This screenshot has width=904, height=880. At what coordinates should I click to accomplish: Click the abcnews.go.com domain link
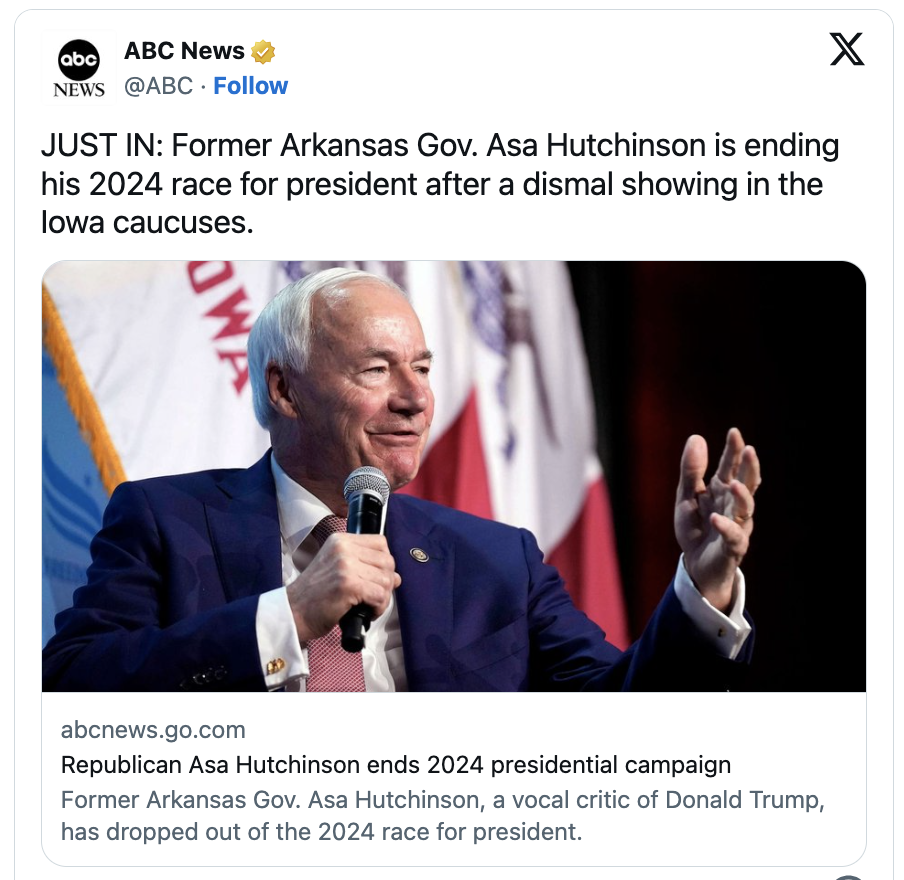153,730
